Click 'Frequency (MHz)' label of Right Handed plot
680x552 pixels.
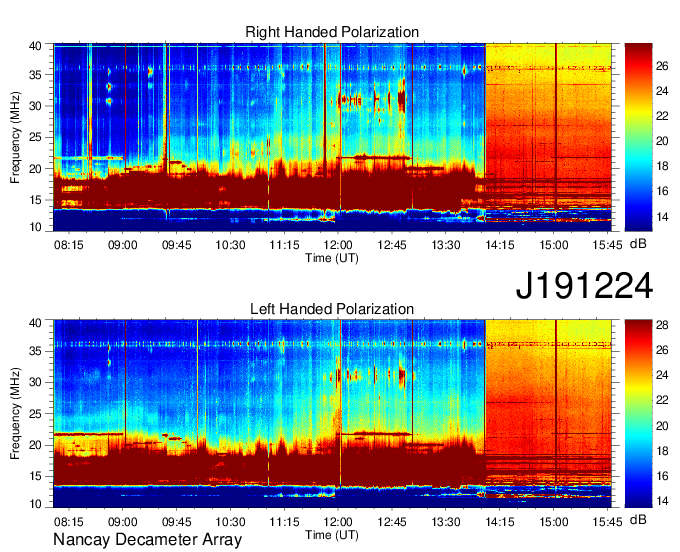[15, 137]
